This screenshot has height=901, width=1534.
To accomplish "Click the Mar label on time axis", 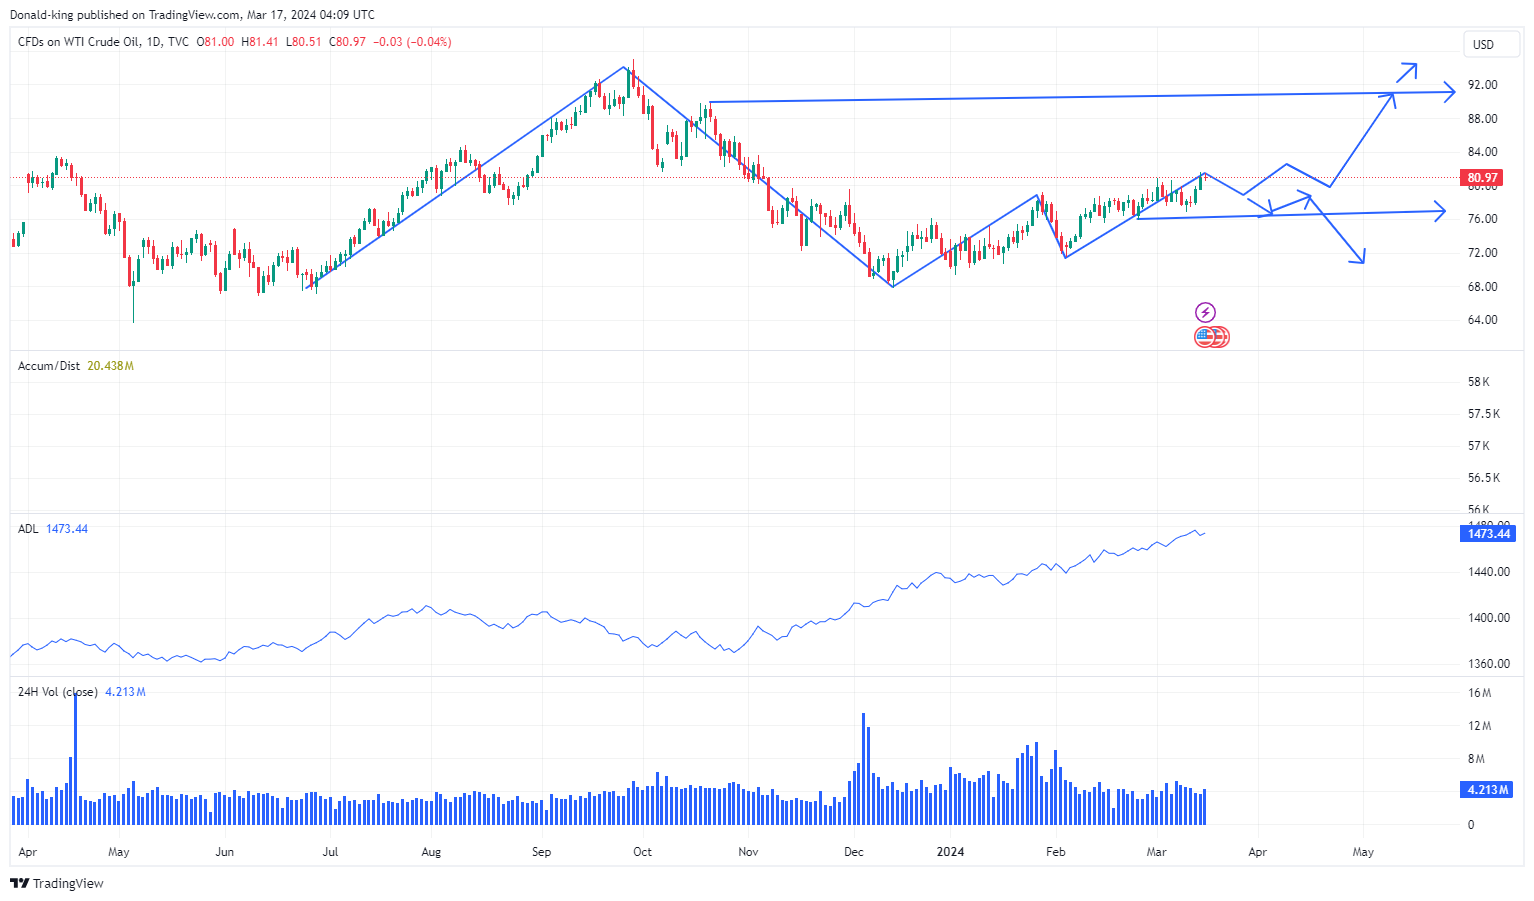I will [1156, 852].
